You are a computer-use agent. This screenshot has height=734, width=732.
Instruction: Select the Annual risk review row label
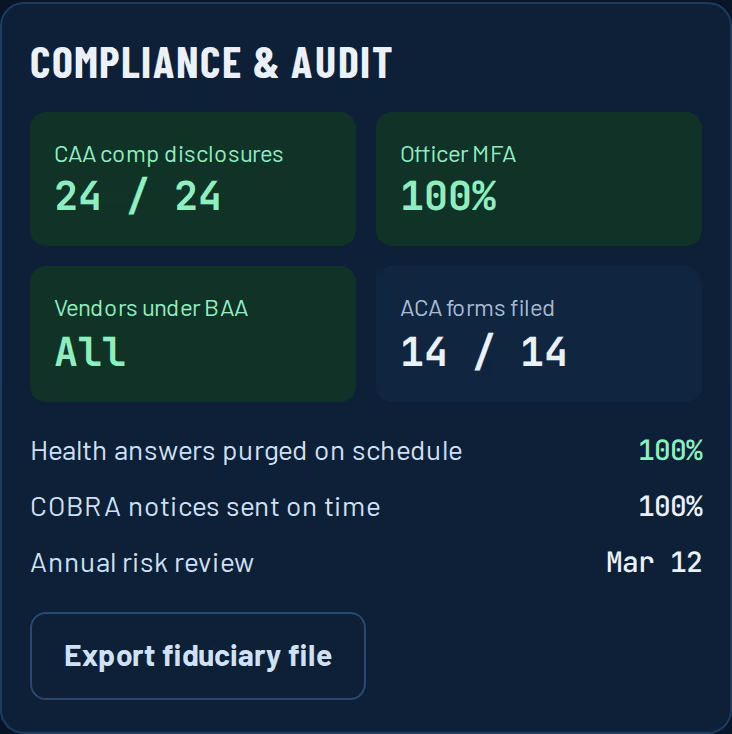coord(142,563)
